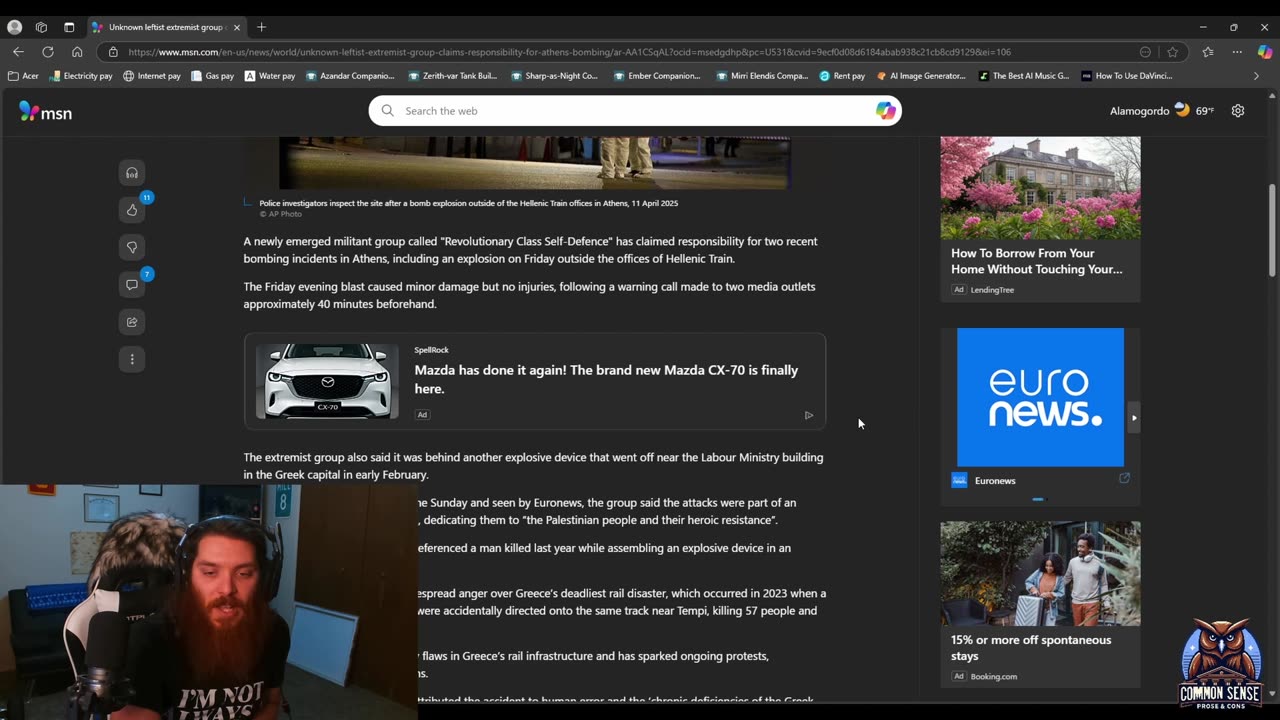This screenshot has height=720, width=1280.
Task: Open the 'Electricity pay' bookmark
Action: 81,76
